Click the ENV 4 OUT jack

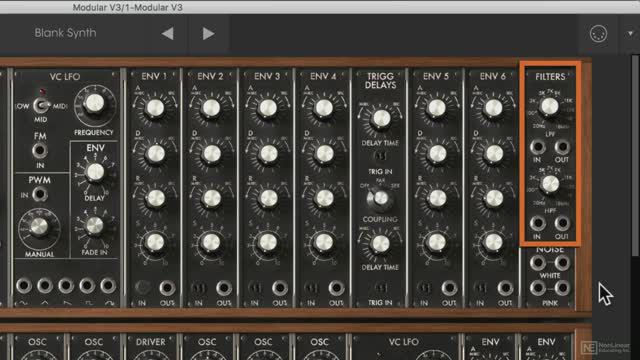pos(336,288)
